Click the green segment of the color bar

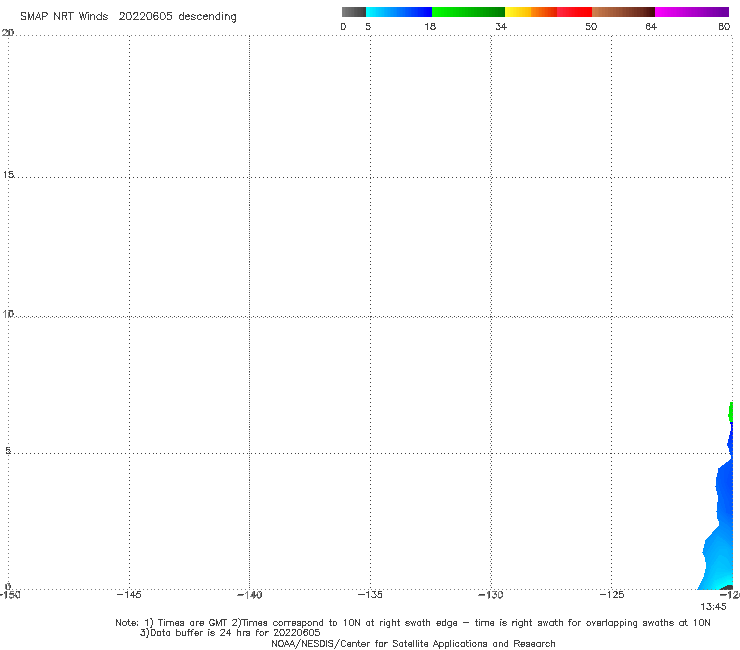468,12
